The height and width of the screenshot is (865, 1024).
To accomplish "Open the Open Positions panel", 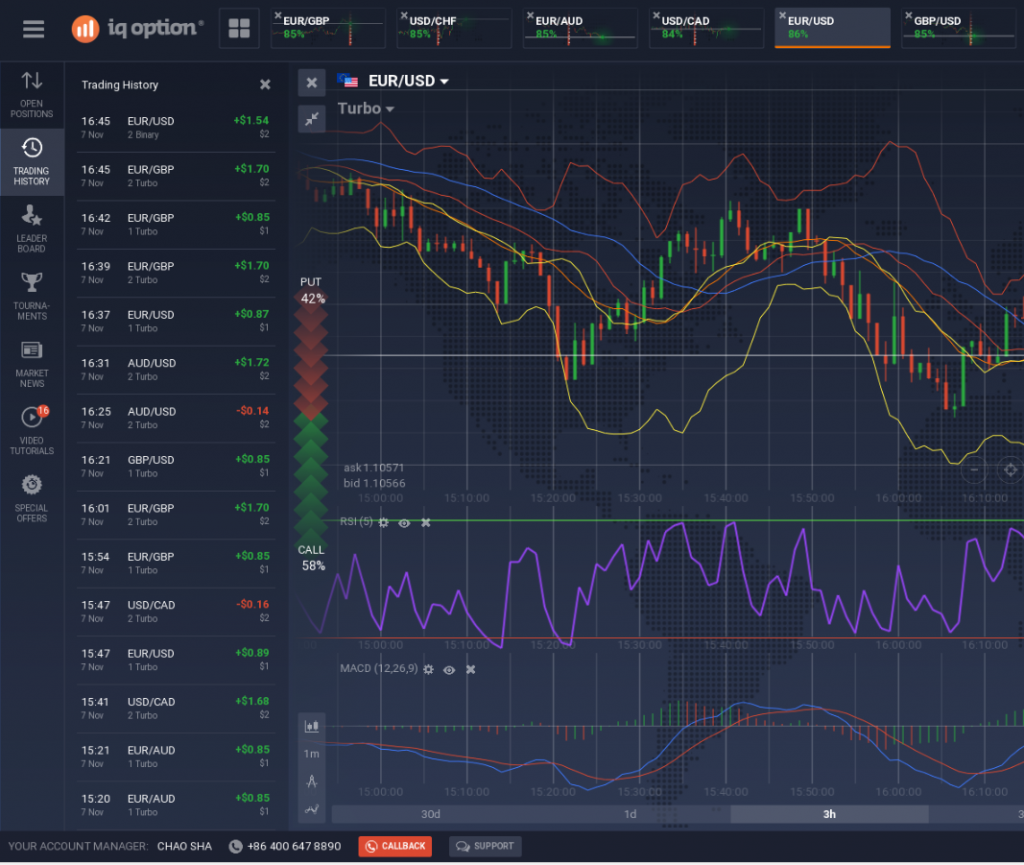I will click(x=32, y=94).
